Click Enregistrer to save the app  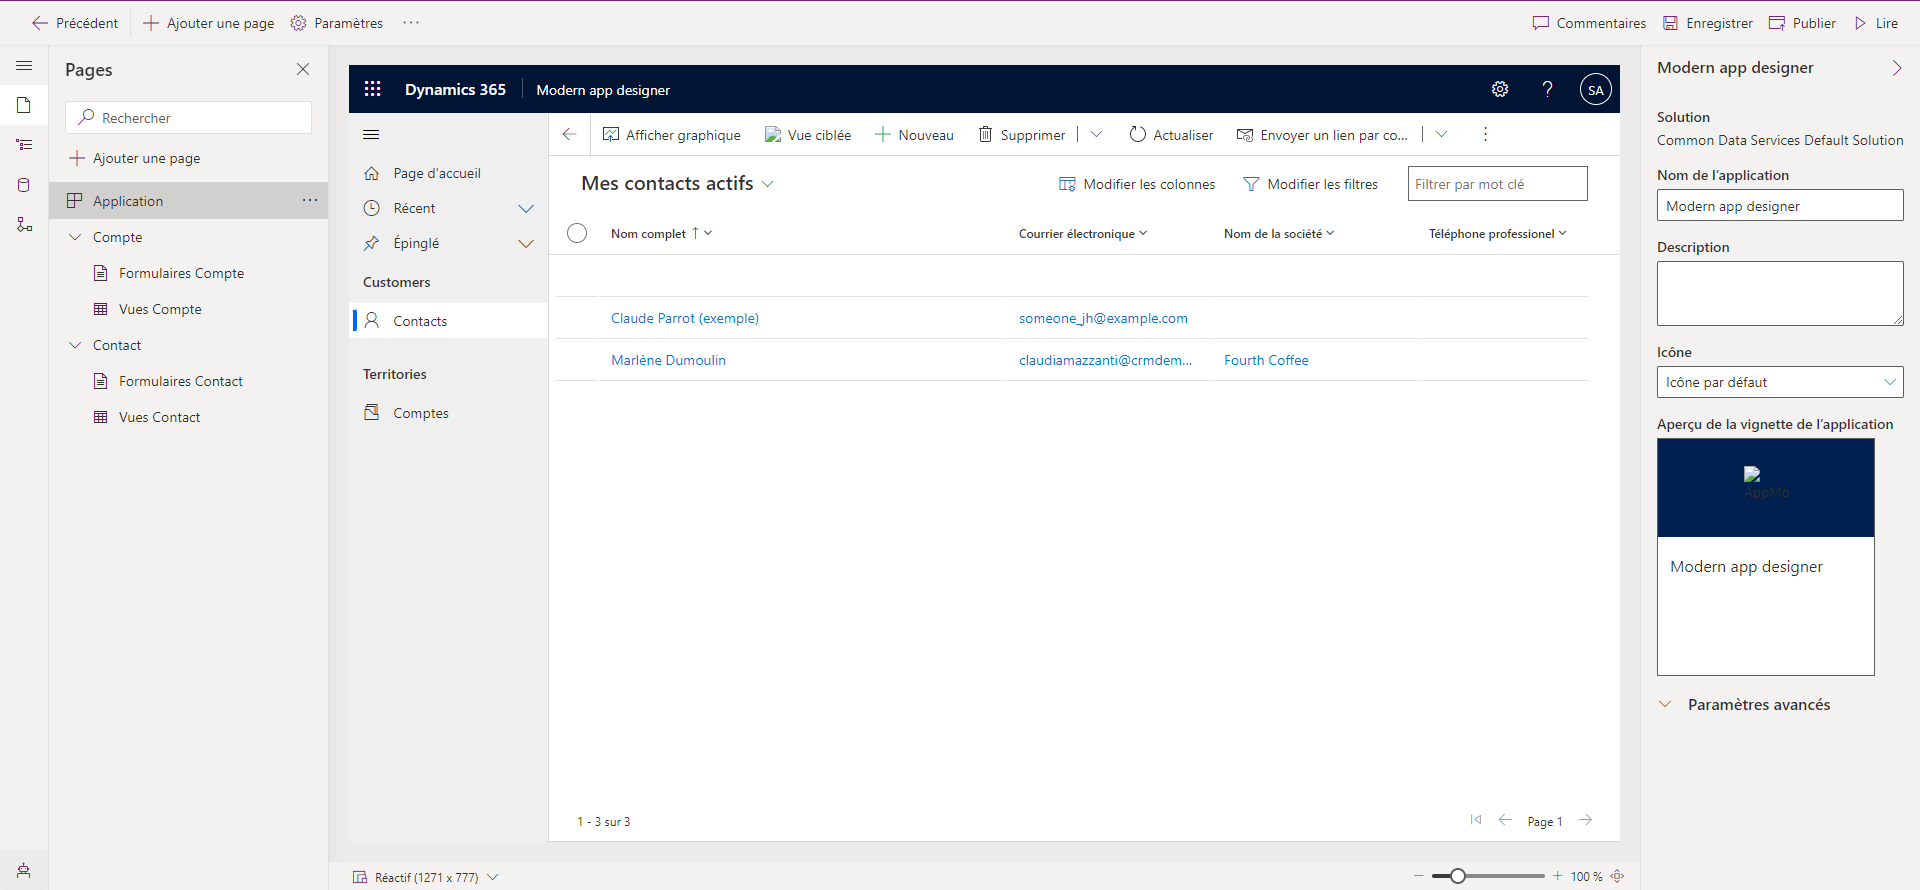[1707, 23]
